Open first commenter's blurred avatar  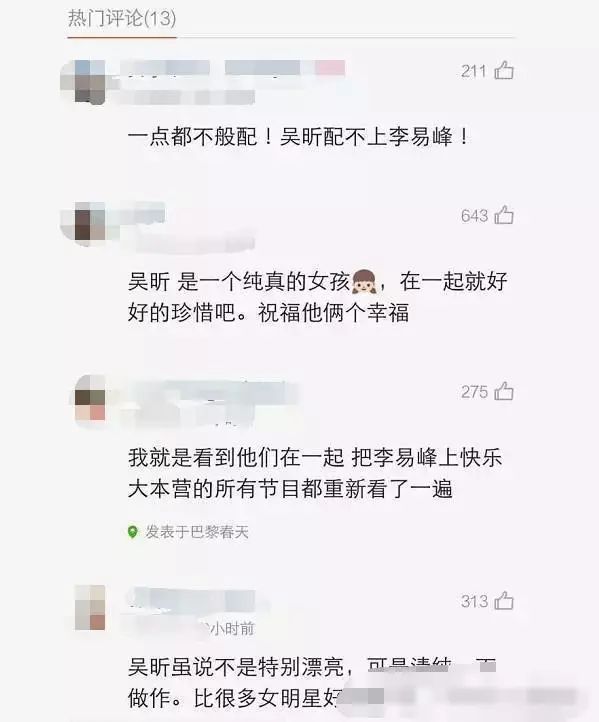83,82
